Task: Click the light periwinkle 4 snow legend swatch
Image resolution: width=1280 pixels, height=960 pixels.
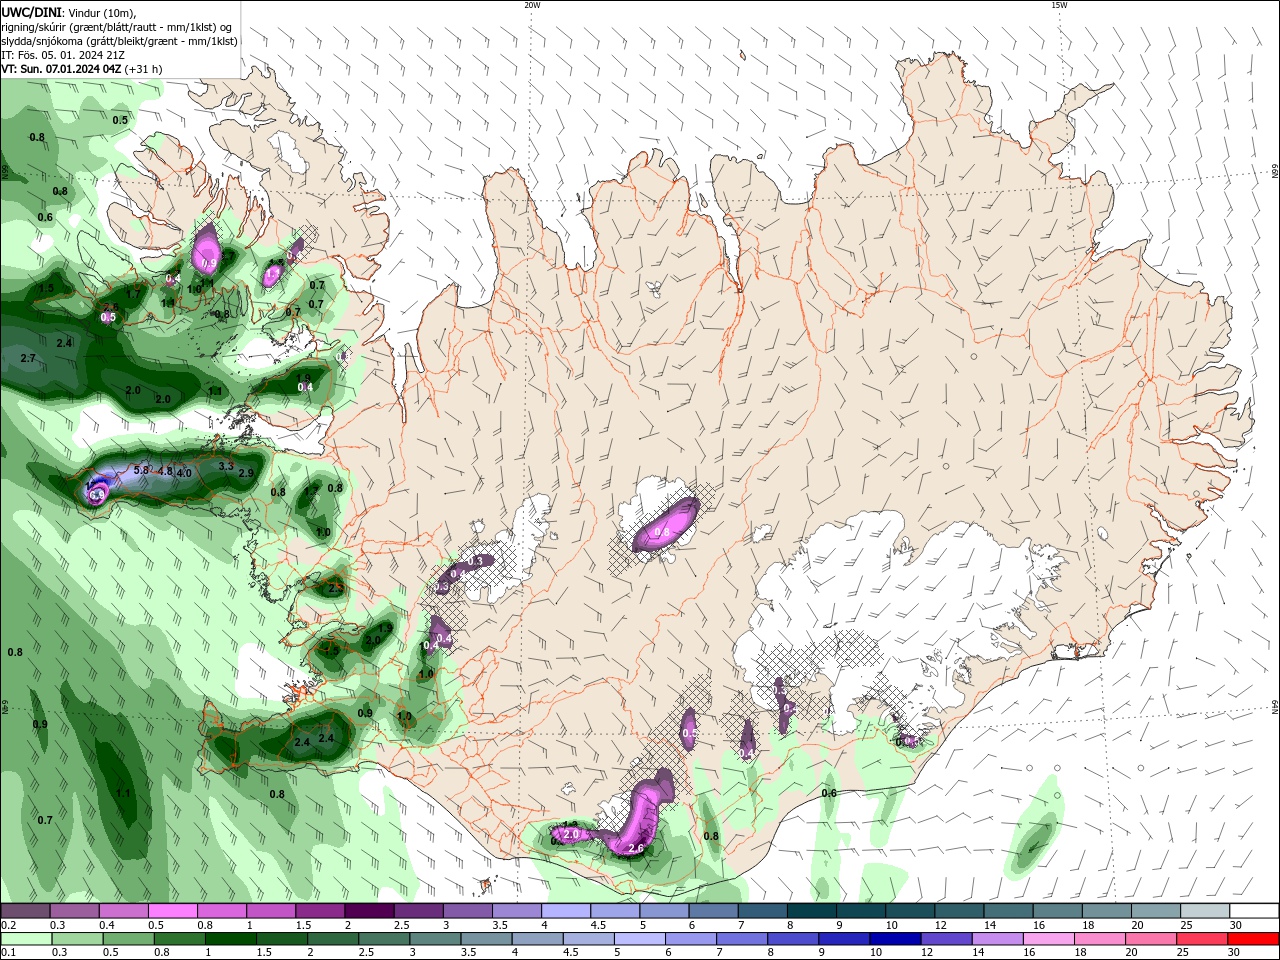Action: [x=565, y=911]
